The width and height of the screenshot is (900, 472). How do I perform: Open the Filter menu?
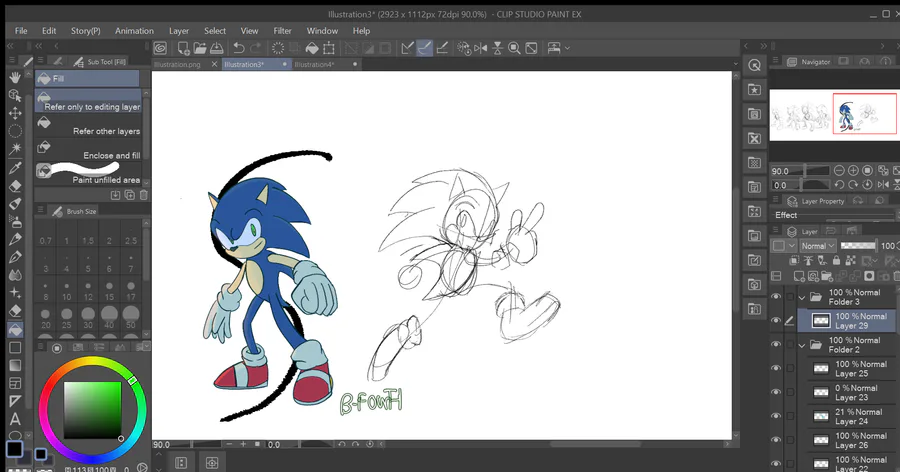tap(282, 30)
